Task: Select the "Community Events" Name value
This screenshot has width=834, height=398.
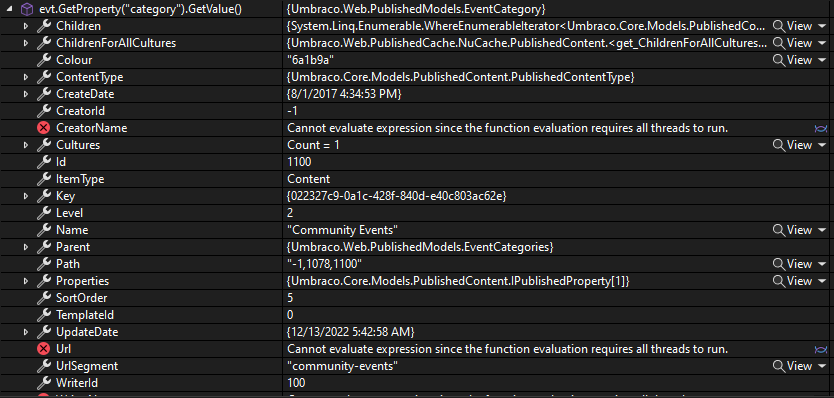Action: (343, 230)
